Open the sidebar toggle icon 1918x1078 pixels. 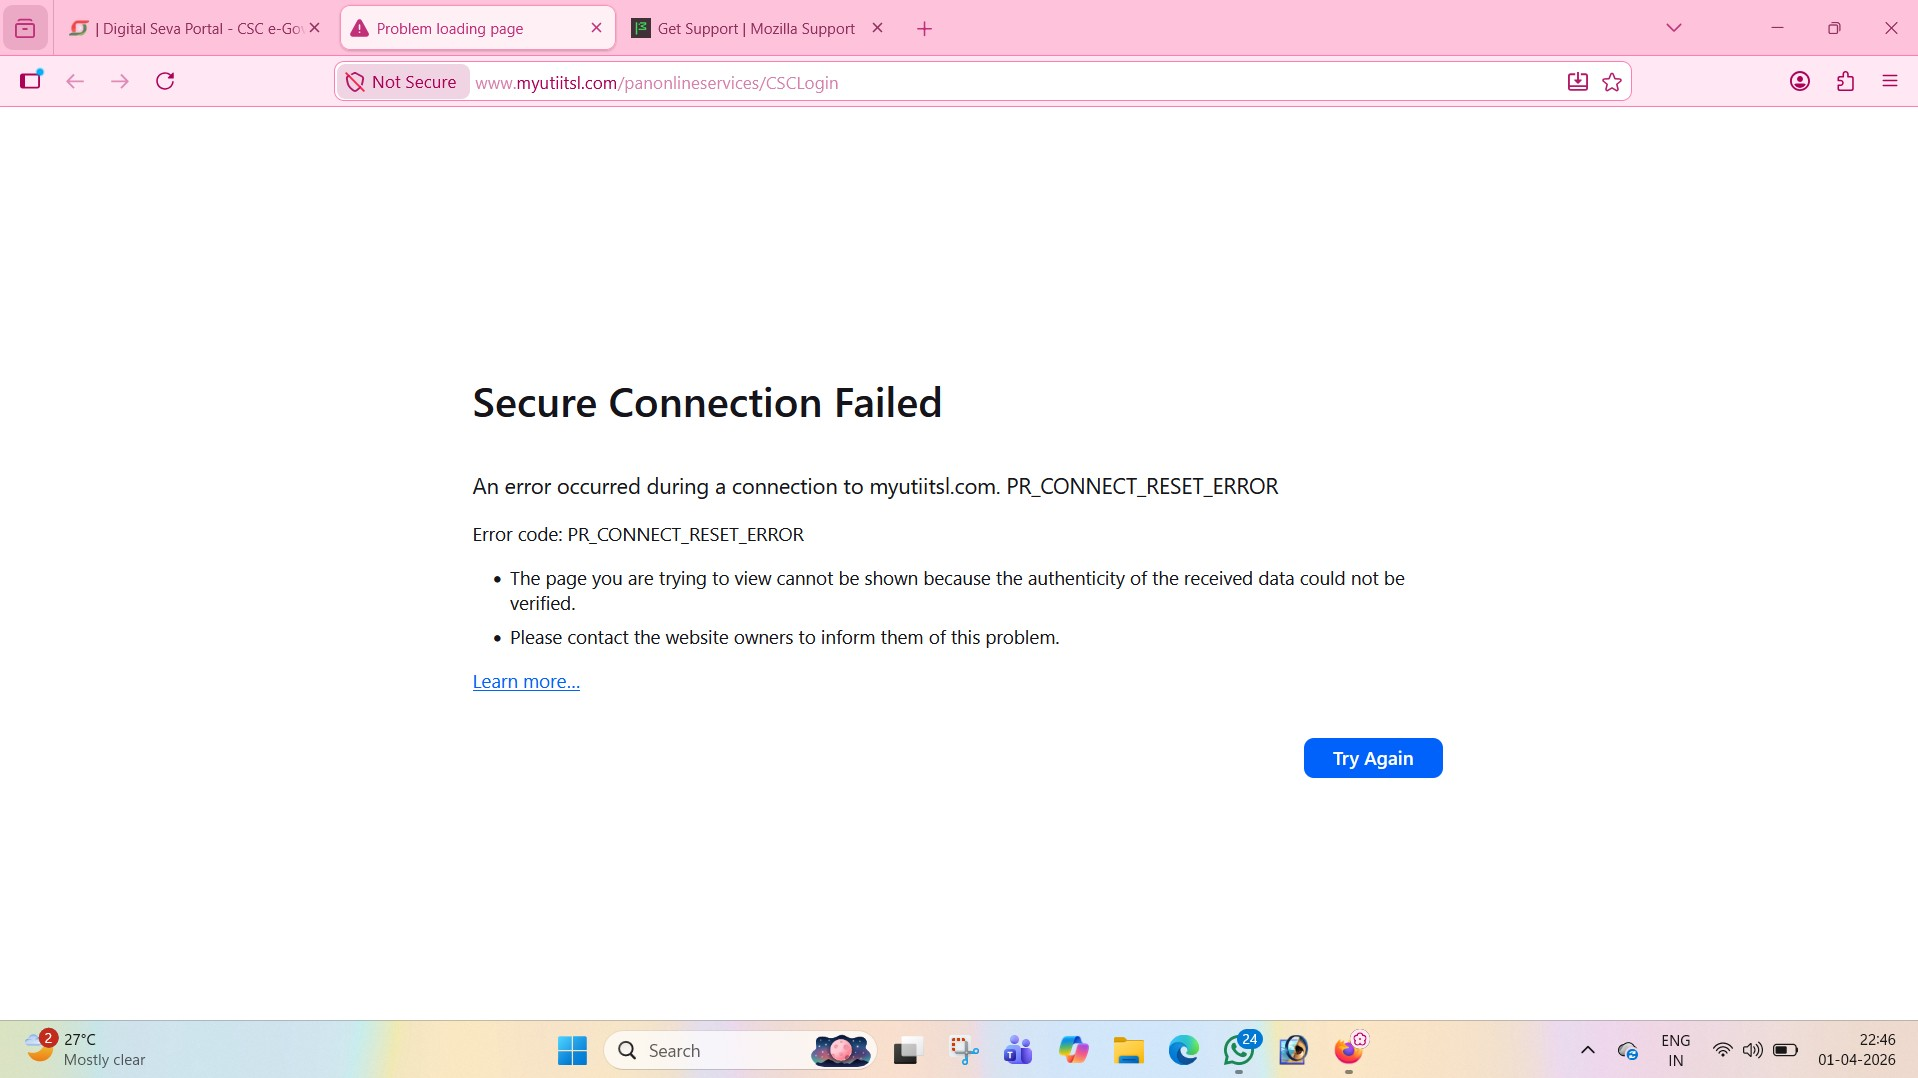[31, 81]
